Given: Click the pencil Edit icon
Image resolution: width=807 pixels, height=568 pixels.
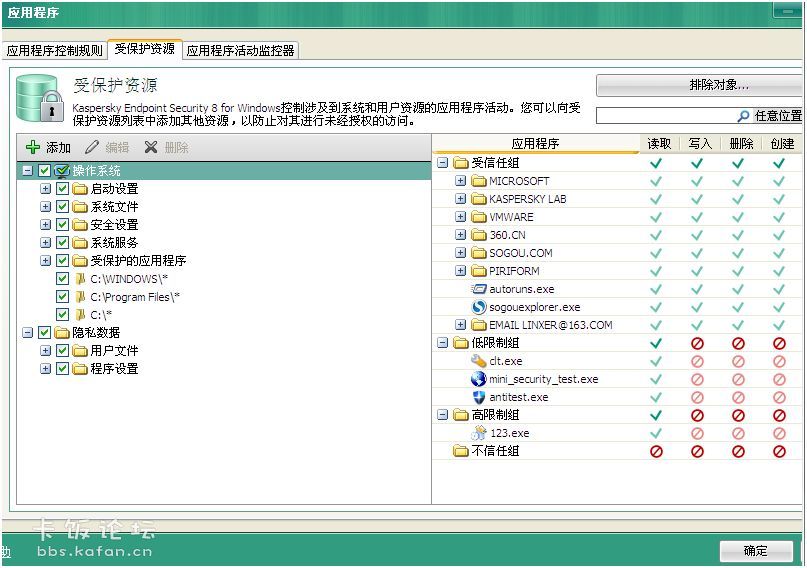Looking at the screenshot, I should (x=92, y=147).
